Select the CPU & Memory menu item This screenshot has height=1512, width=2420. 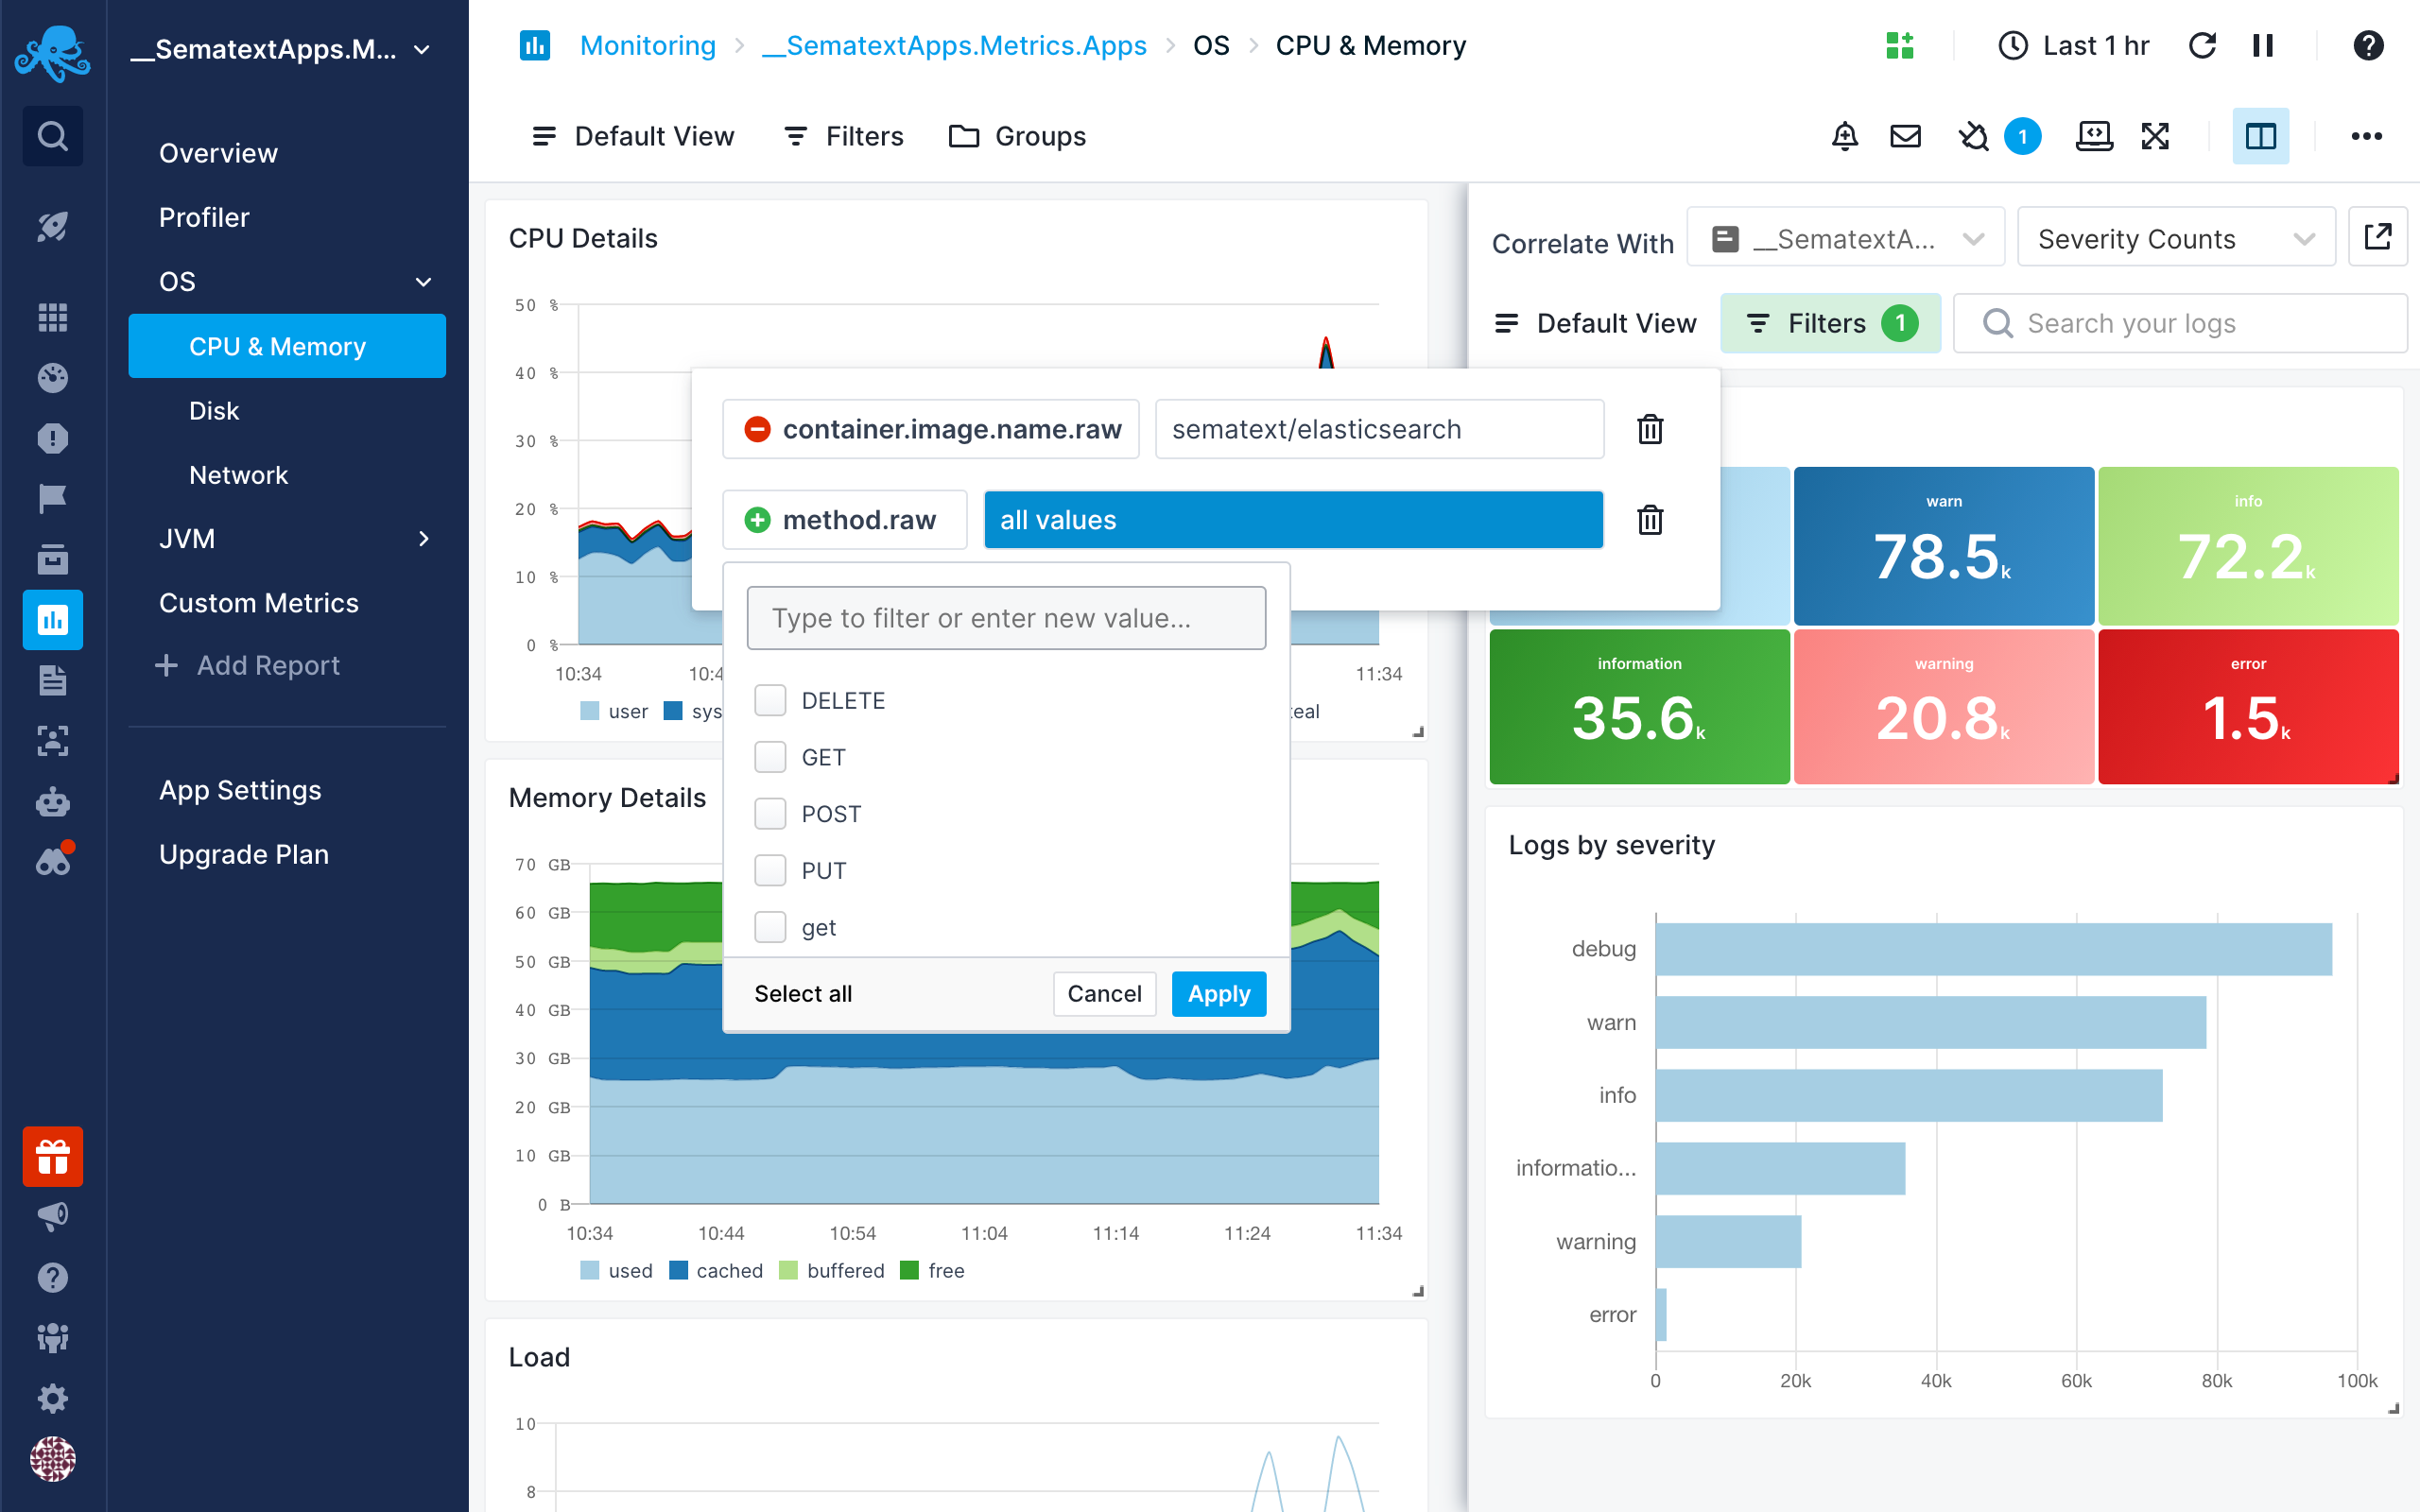click(x=277, y=347)
